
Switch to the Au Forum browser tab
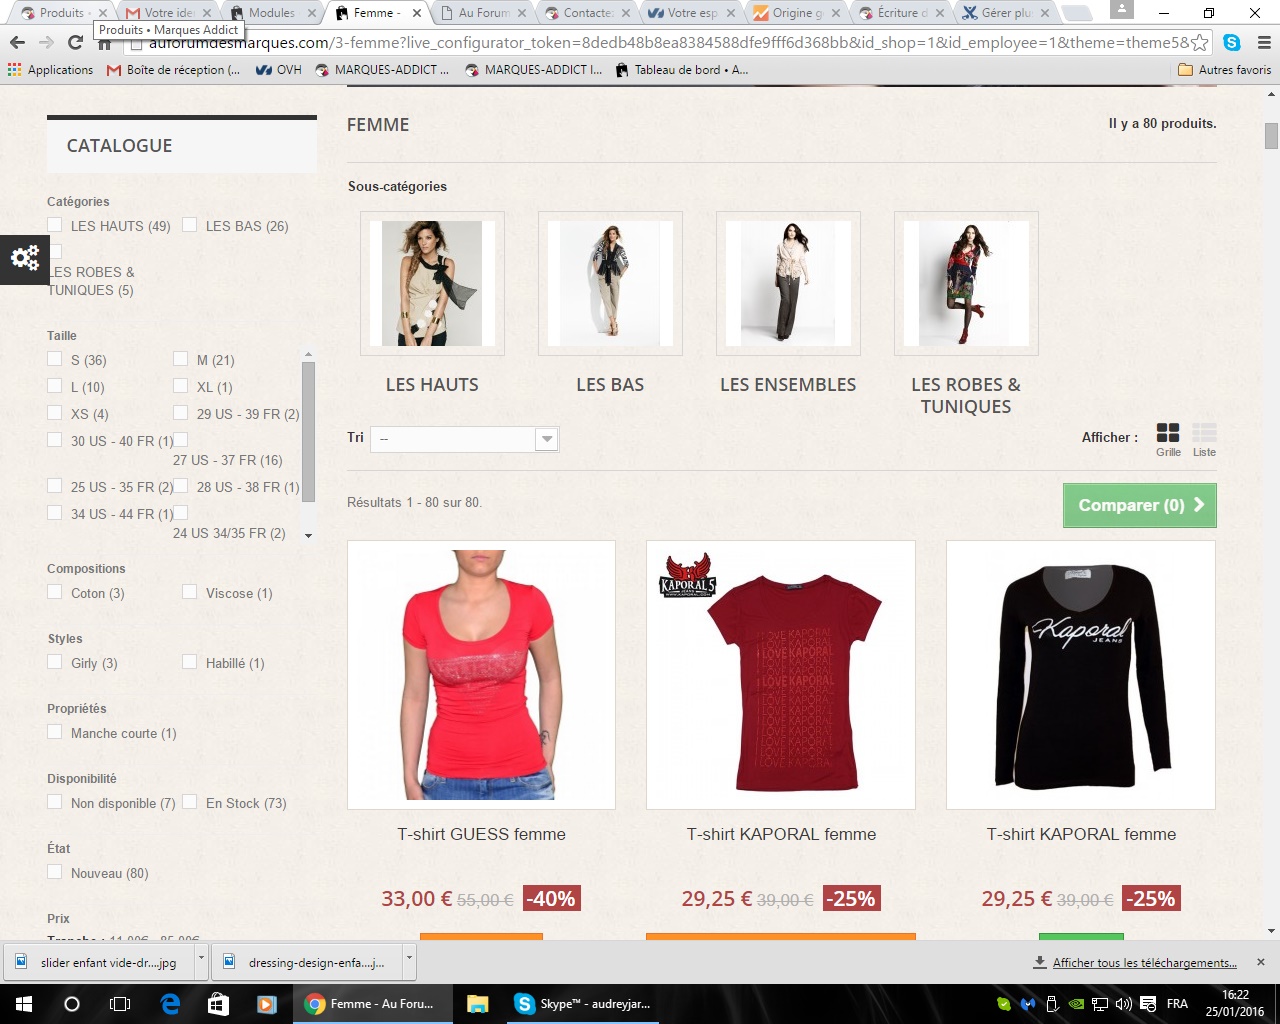tap(483, 13)
